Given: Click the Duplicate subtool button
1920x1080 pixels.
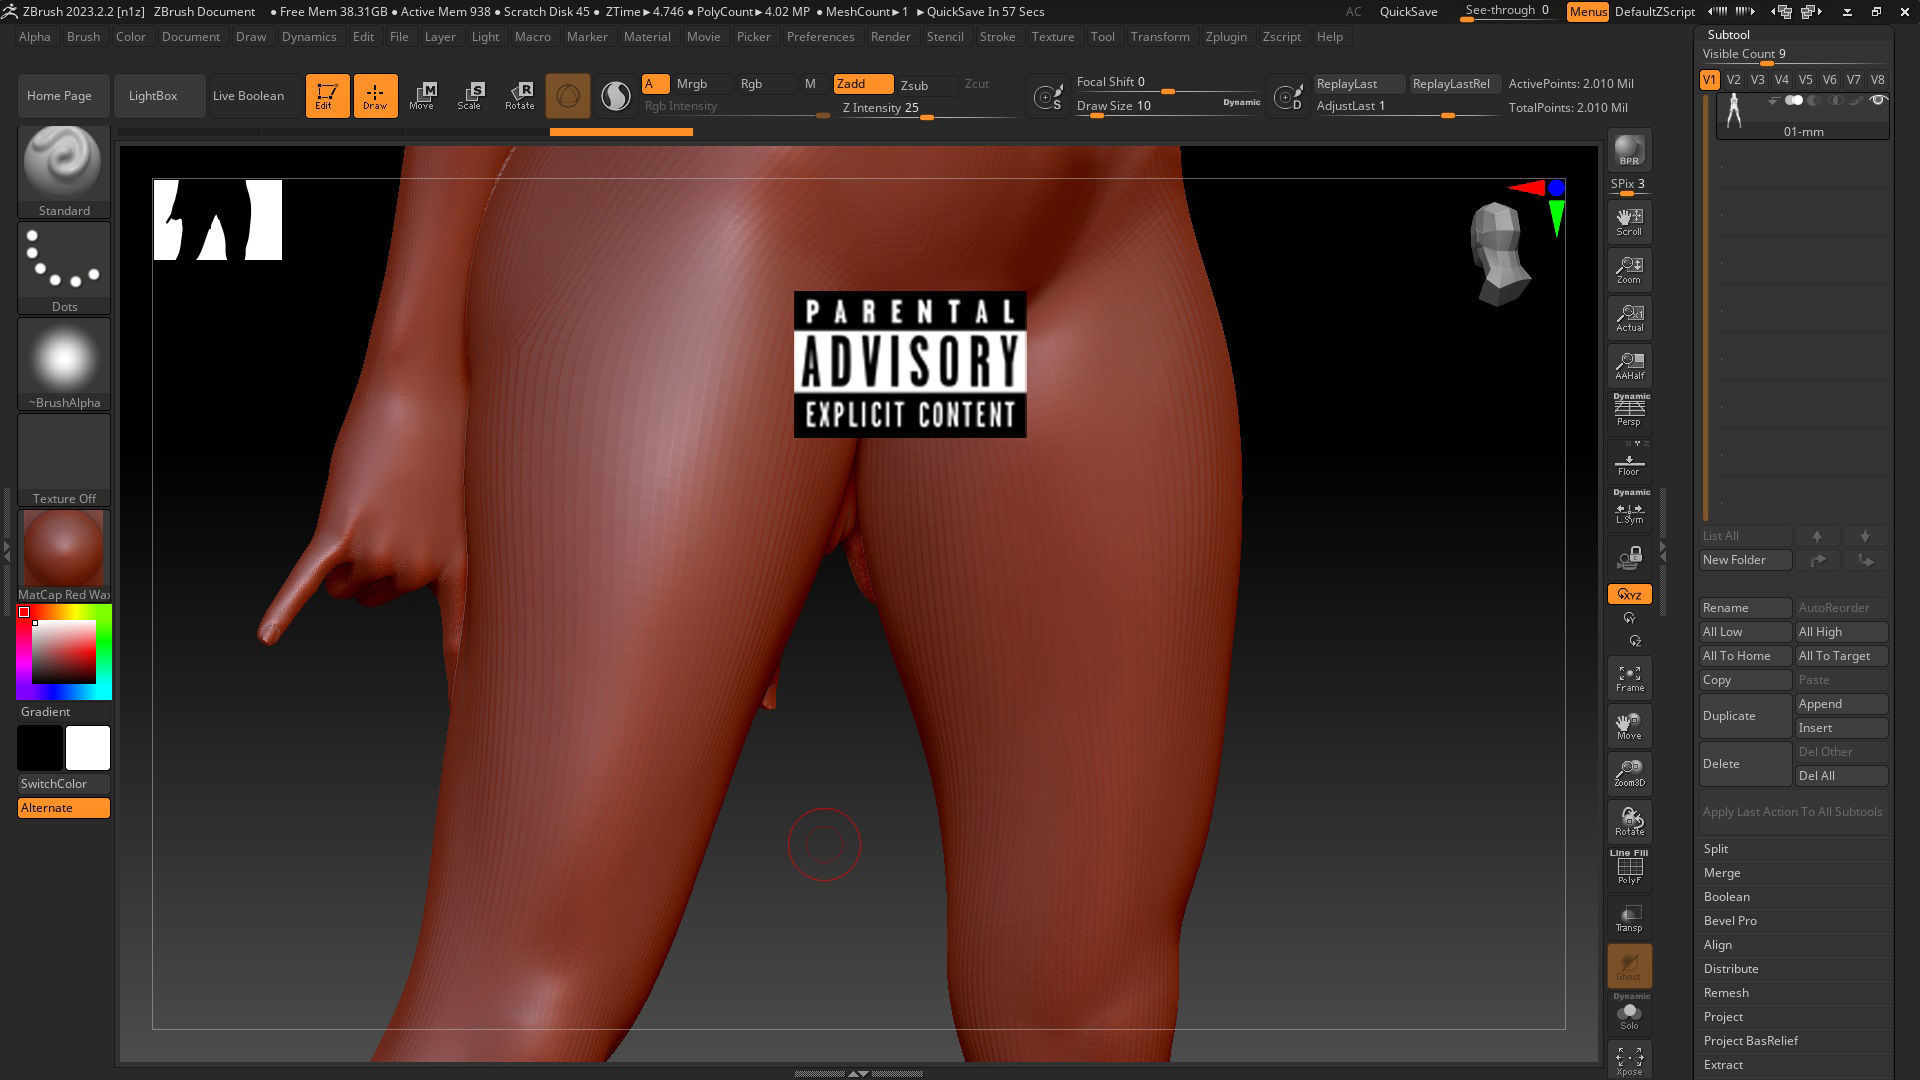Looking at the screenshot, I should click(x=1745, y=716).
